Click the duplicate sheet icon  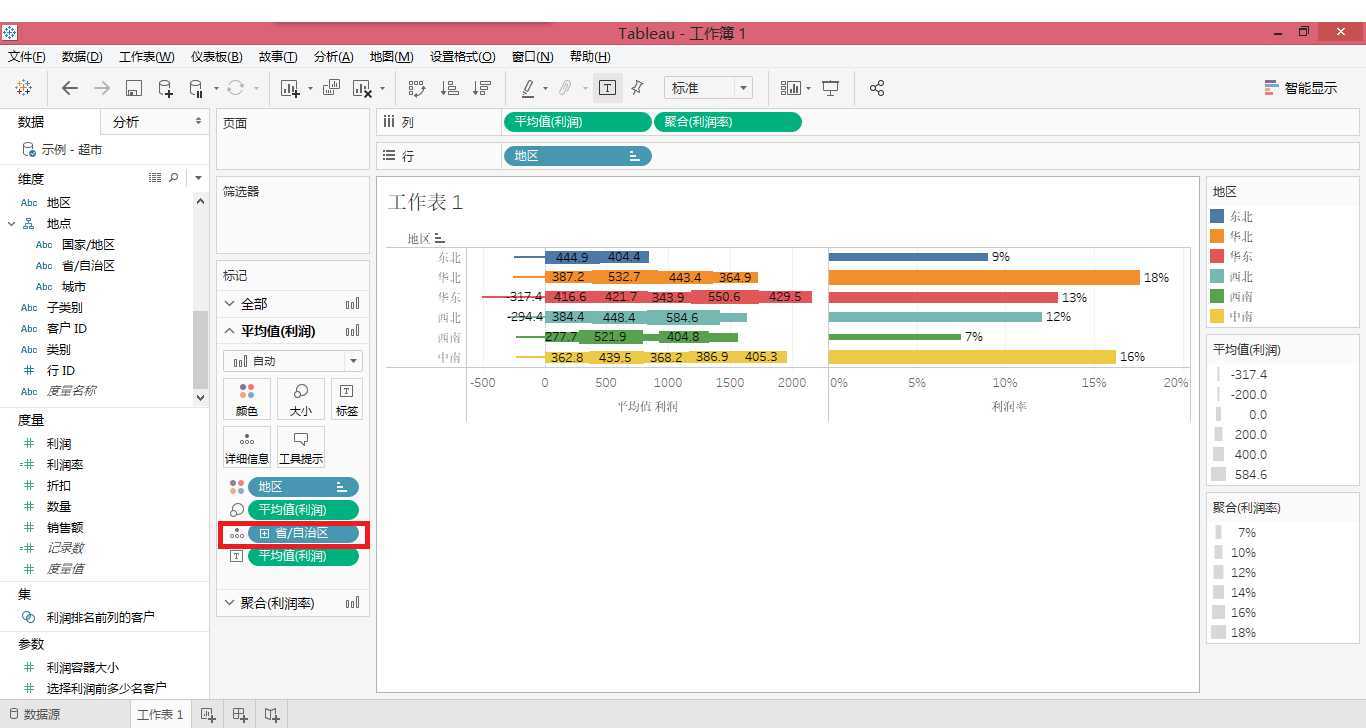click(x=331, y=88)
